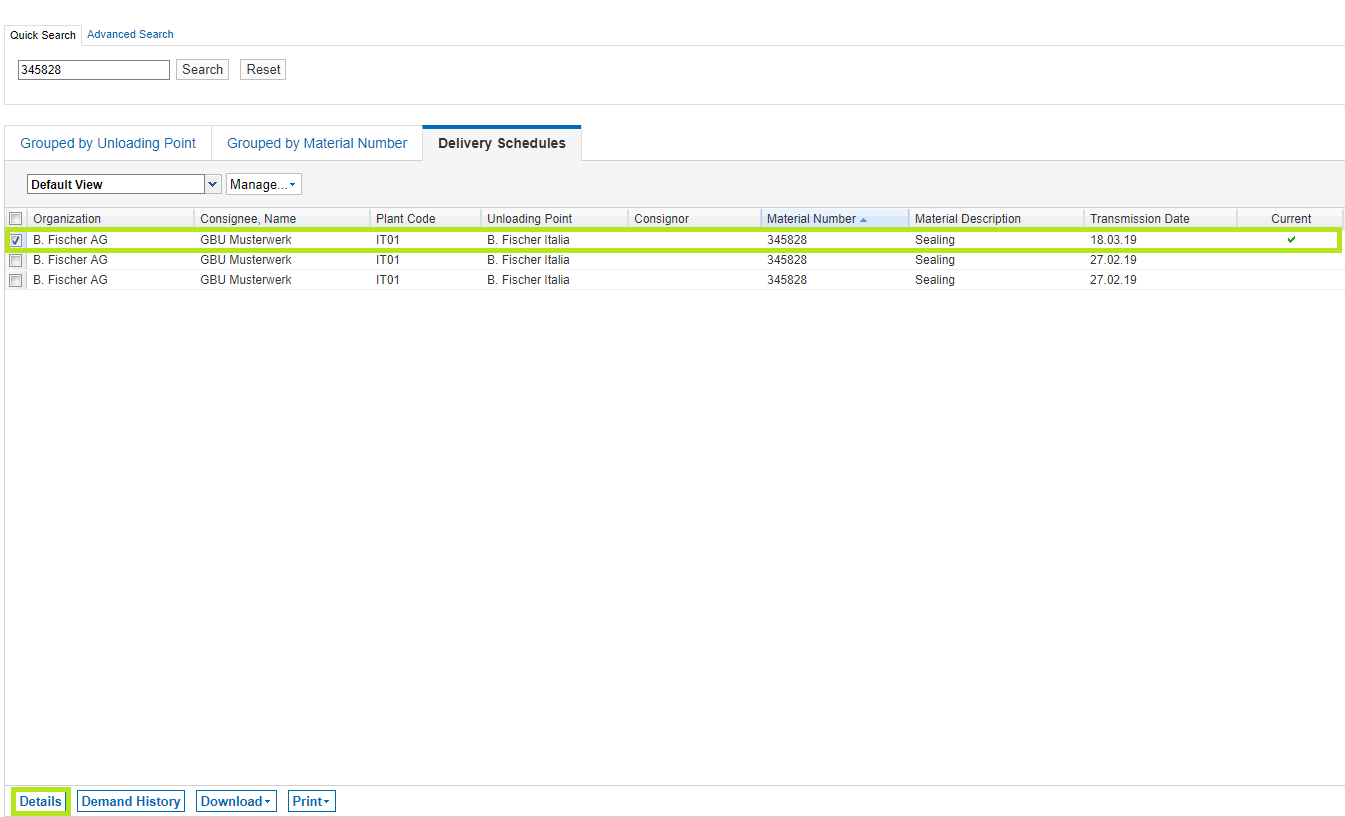1345x817 pixels.
Task: Click the Reset button
Action: tap(263, 70)
